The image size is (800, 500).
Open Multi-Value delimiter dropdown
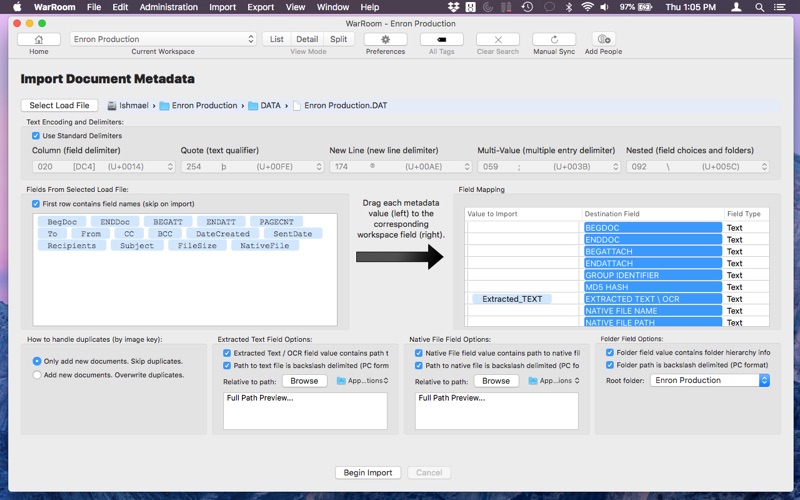[x=549, y=167]
